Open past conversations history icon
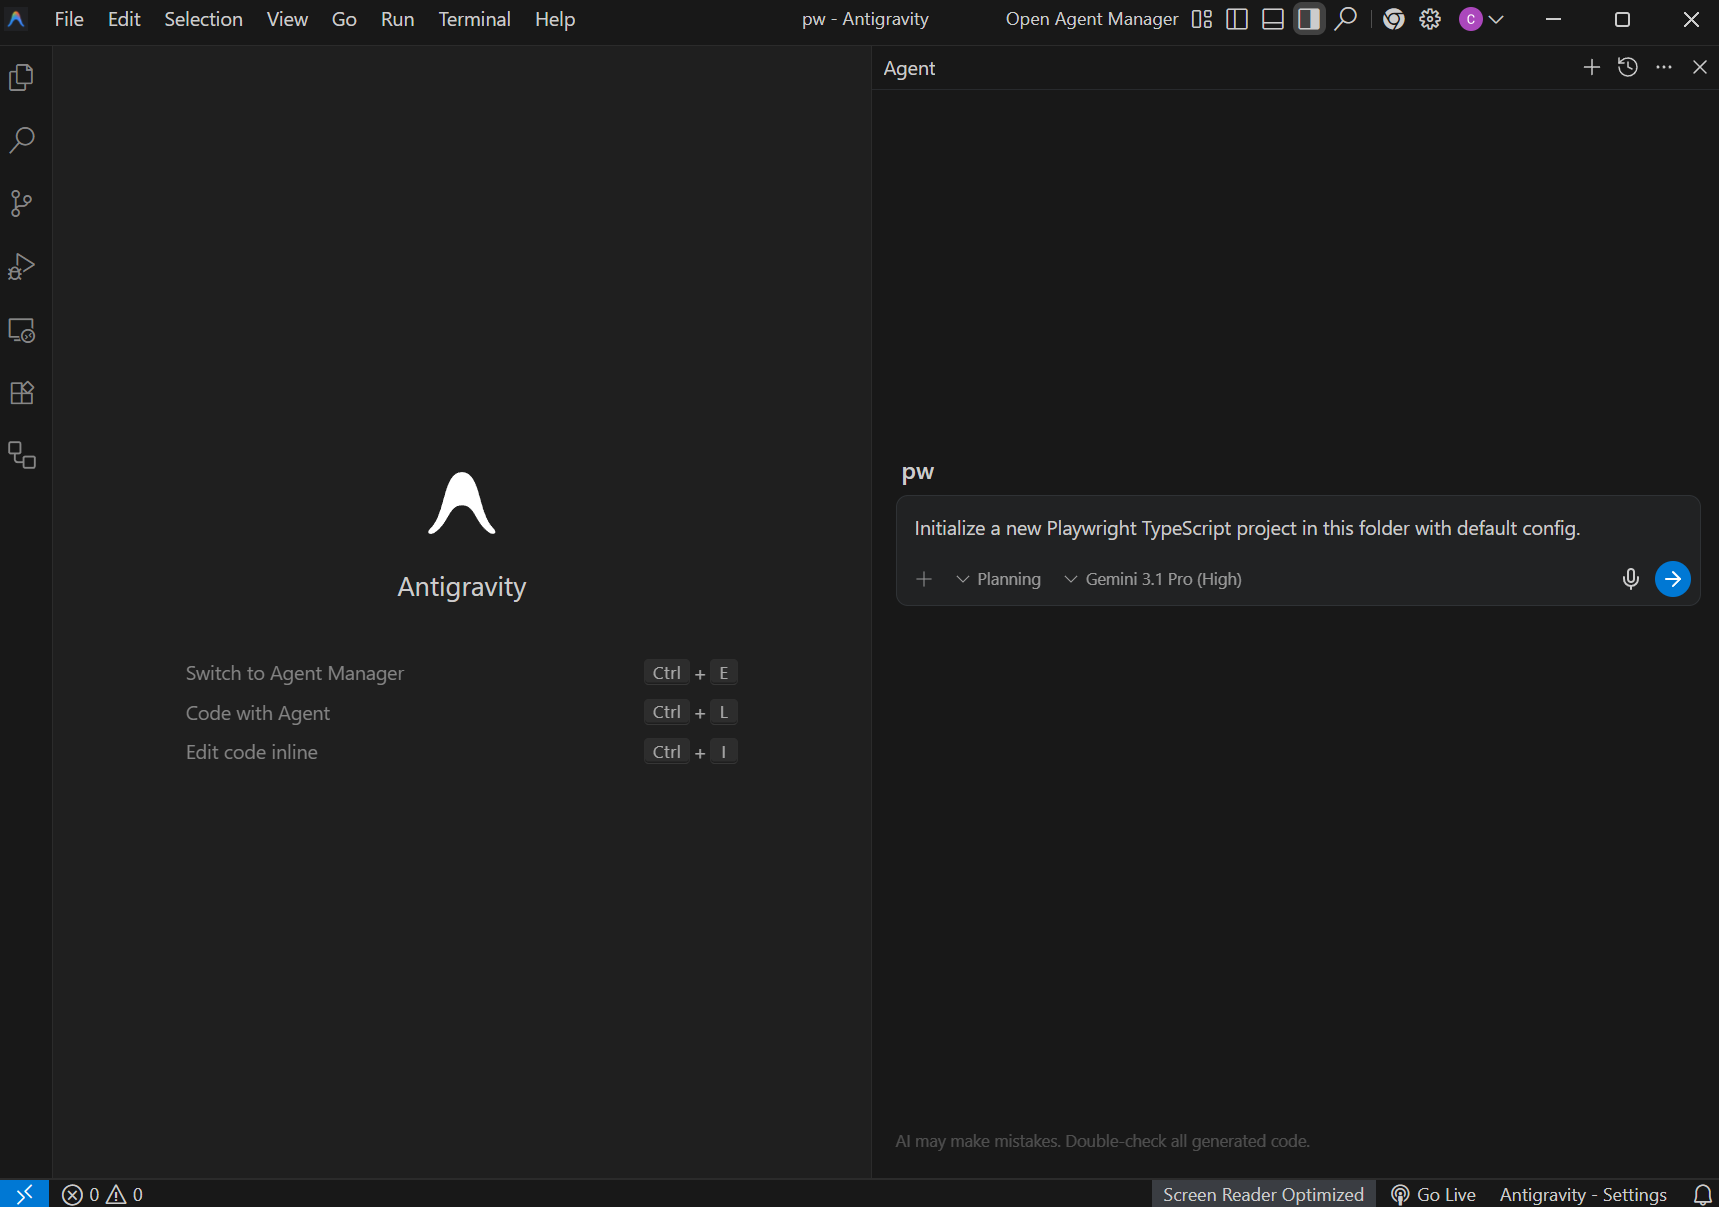The height and width of the screenshot is (1207, 1719). (1627, 67)
